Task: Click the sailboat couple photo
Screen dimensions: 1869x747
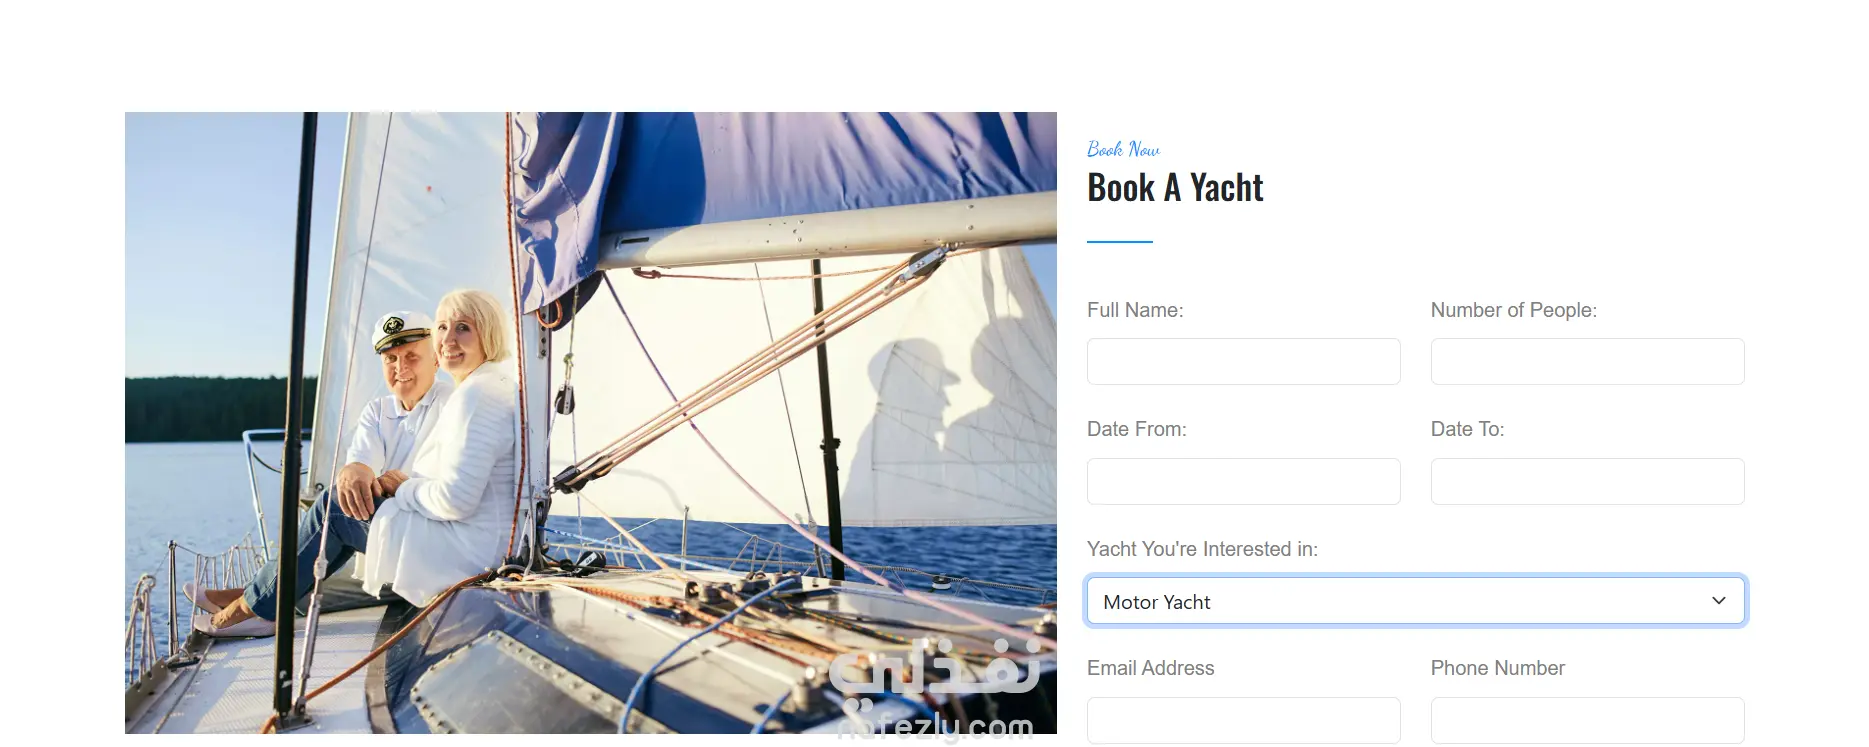Action: click(590, 423)
